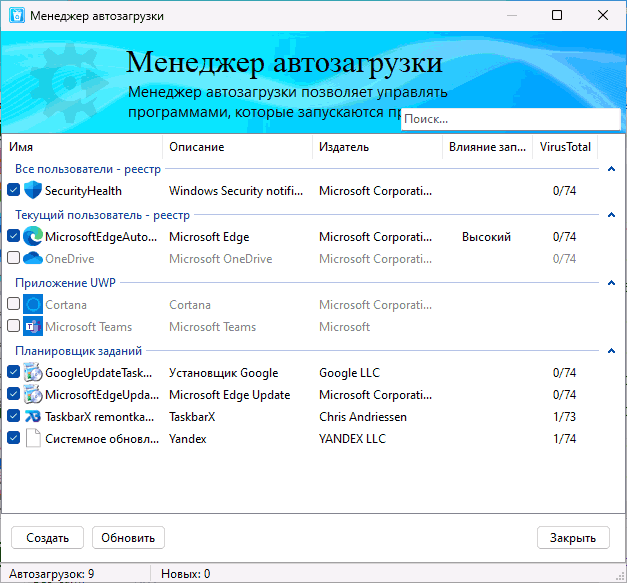Sort by the Издатель column header
This screenshot has width=627, height=583.
pos(377,147)
